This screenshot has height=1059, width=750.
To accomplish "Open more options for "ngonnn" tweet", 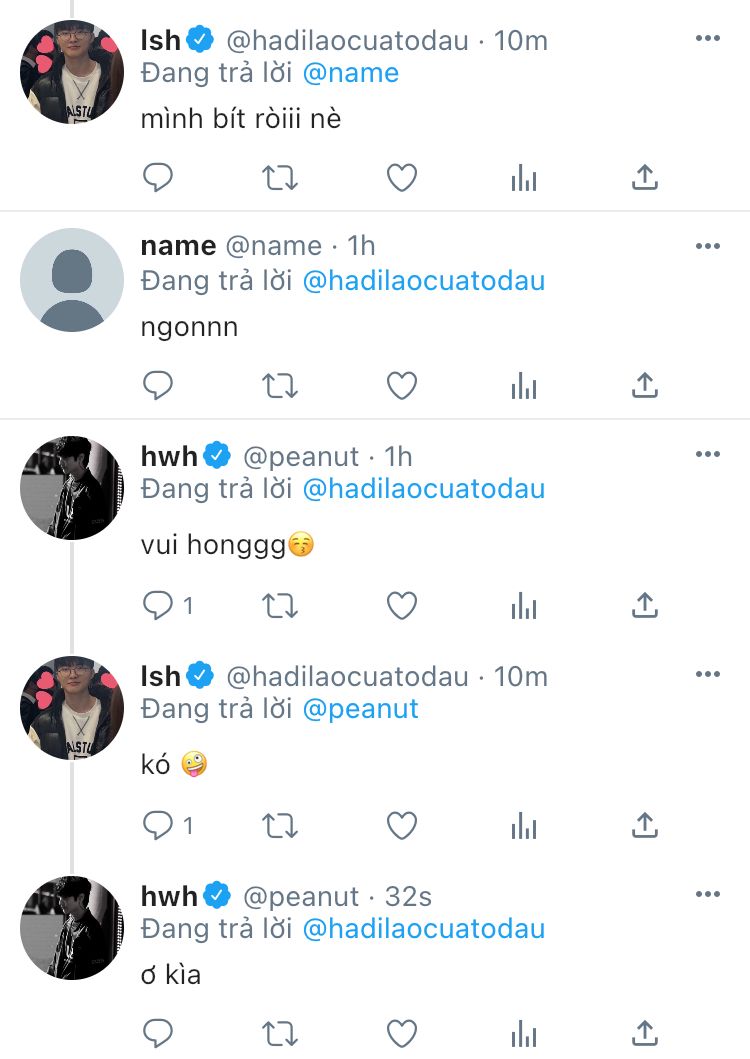I will (708, 246).
